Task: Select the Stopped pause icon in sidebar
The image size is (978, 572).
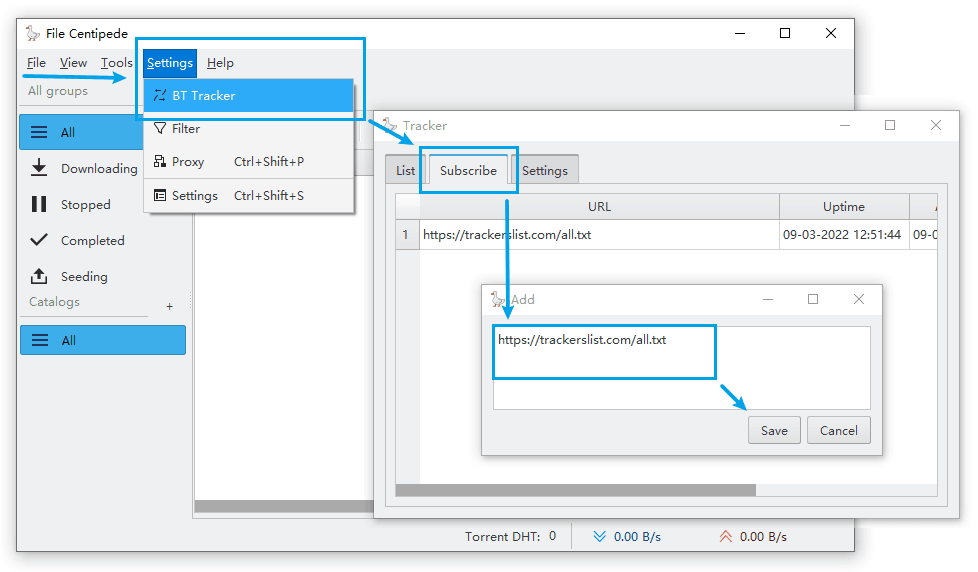Action: click(x=39, y=204)
